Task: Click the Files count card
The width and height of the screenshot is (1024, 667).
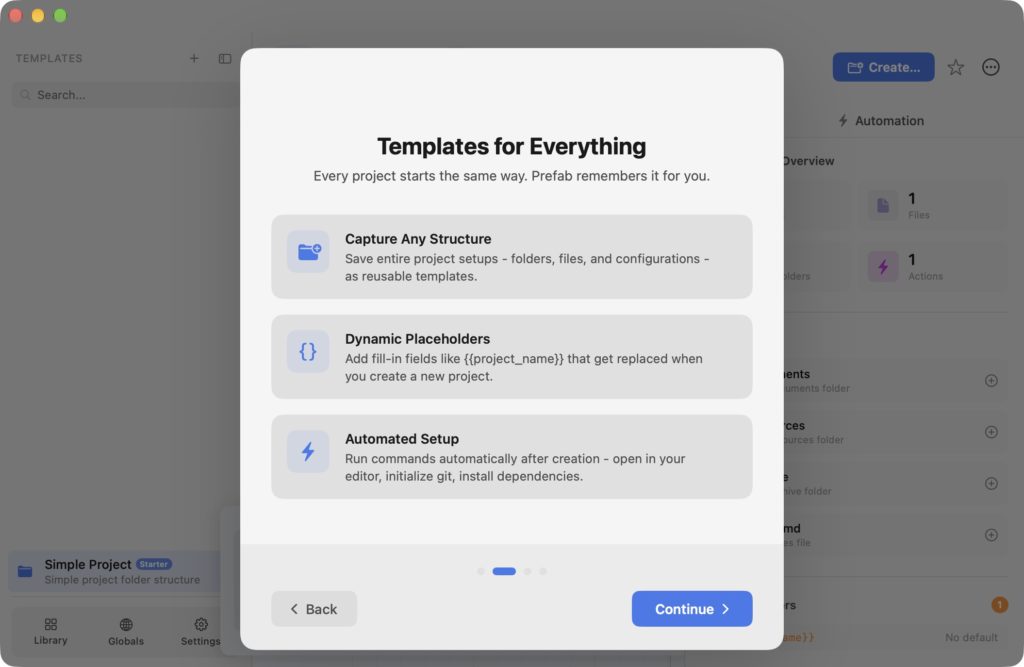Action: pyautogui.click(x=934, y=206)
